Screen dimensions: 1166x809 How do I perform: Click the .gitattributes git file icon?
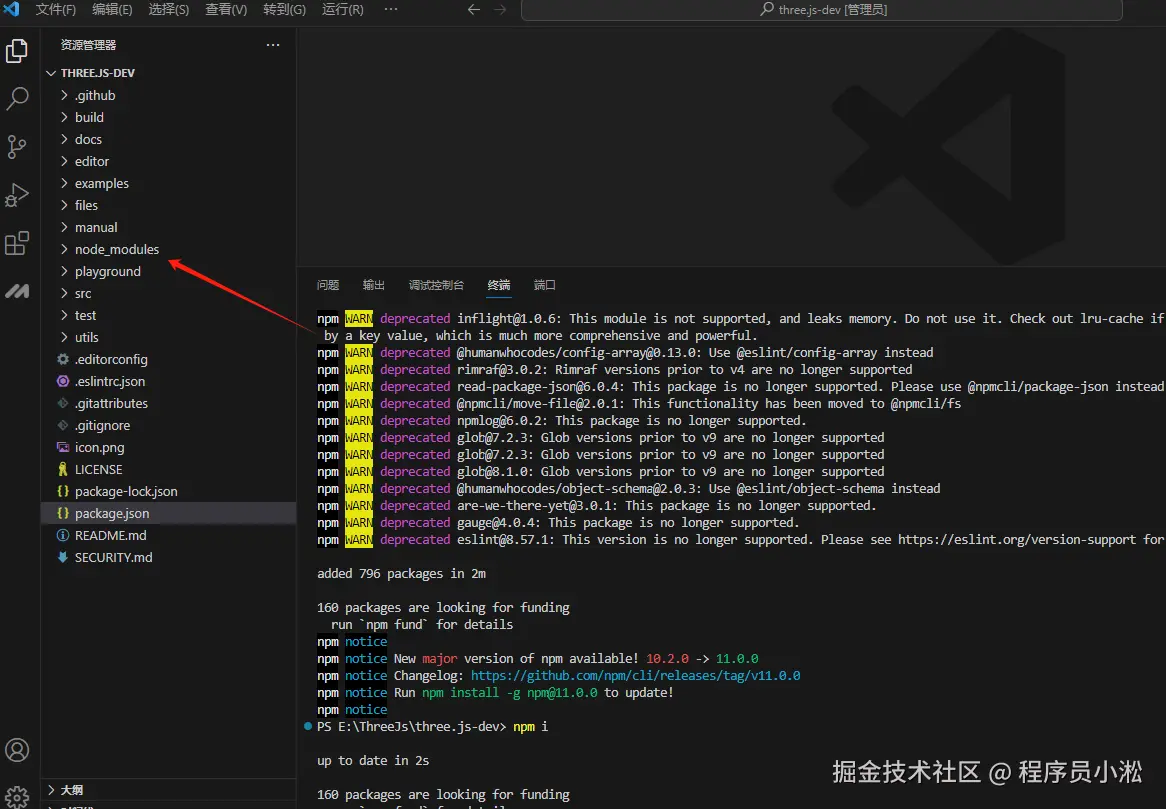point(63,403)
